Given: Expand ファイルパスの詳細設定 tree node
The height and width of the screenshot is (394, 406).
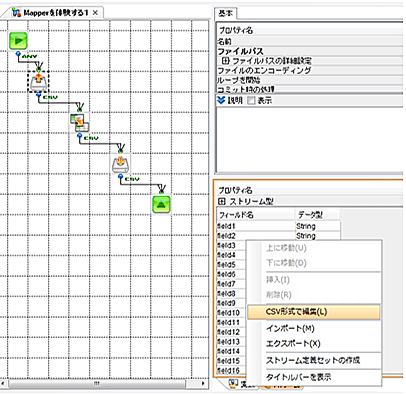Looking at the screenshot, I should click(x=225, y=61).
